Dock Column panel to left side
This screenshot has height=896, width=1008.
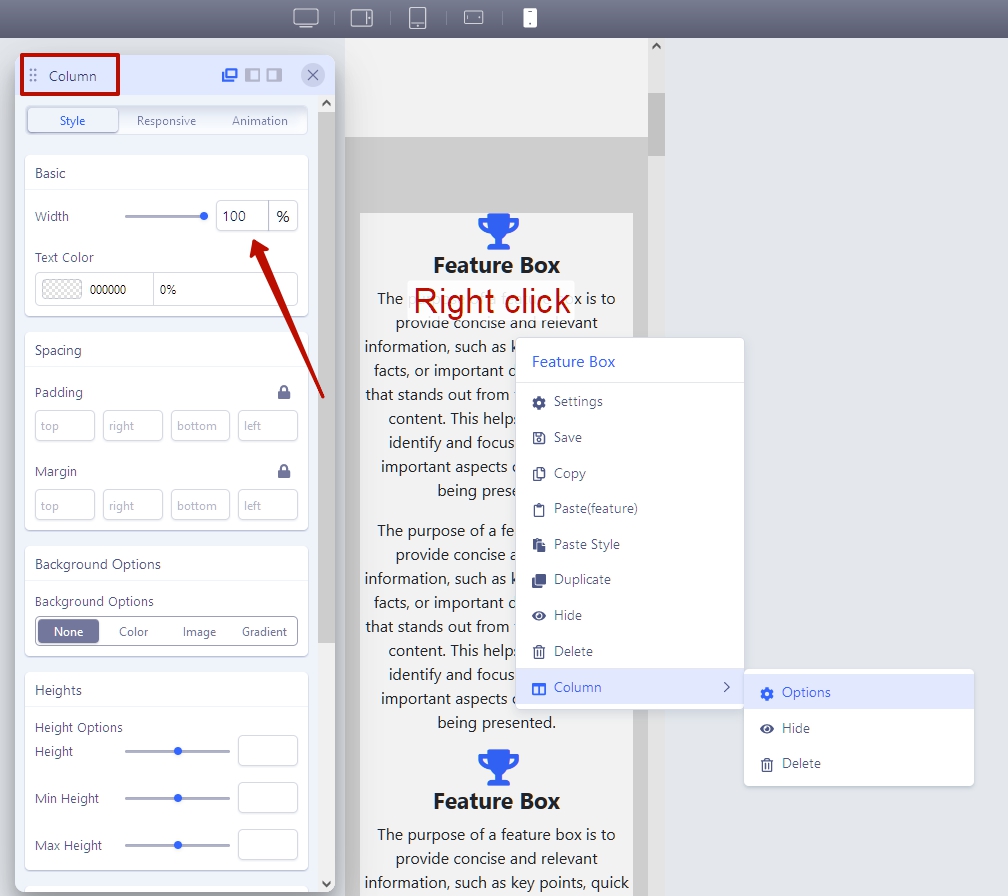pyautogui.click(x=252, y=75)
